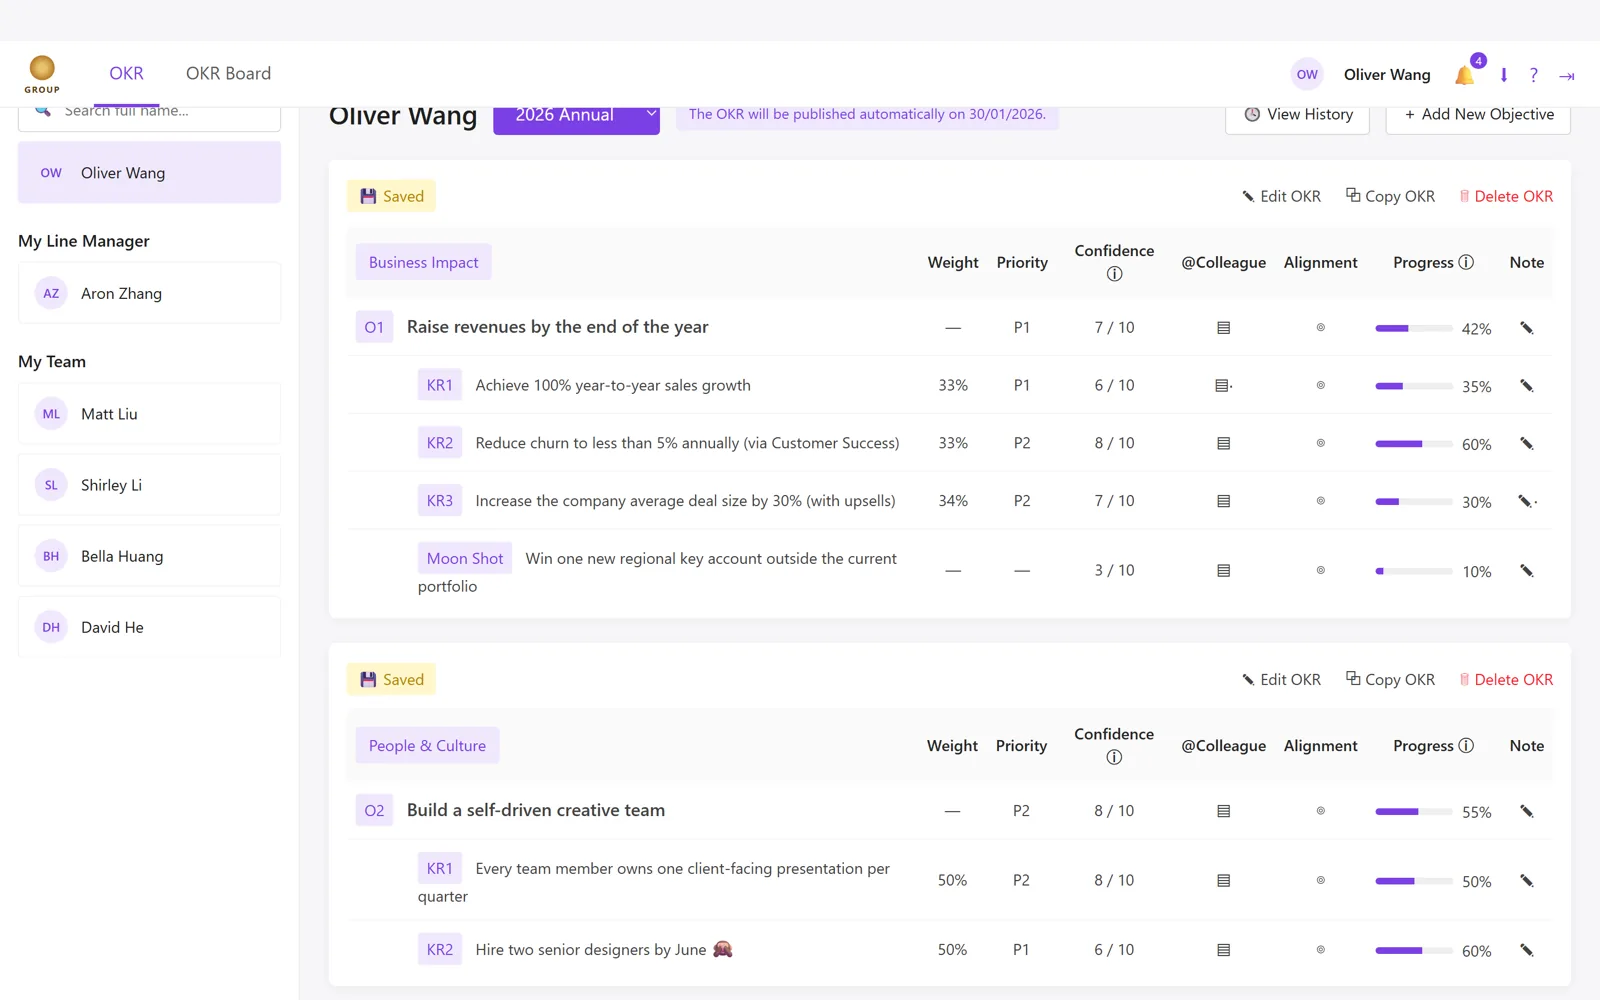Switch to the OKR Board tab
1600x1000 pixels.
228,74
